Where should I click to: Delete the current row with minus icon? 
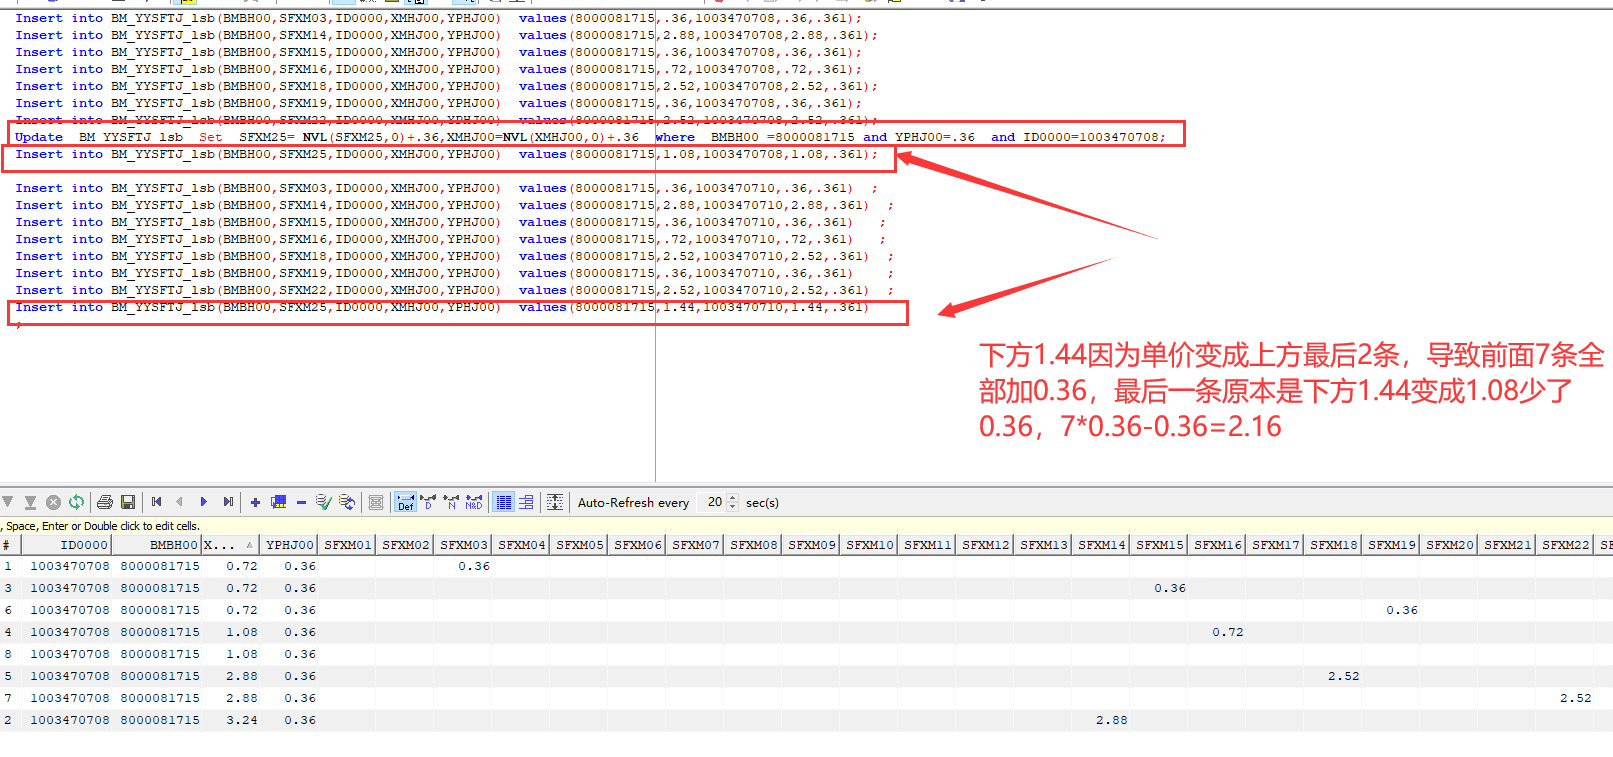[x=301, y=502]
